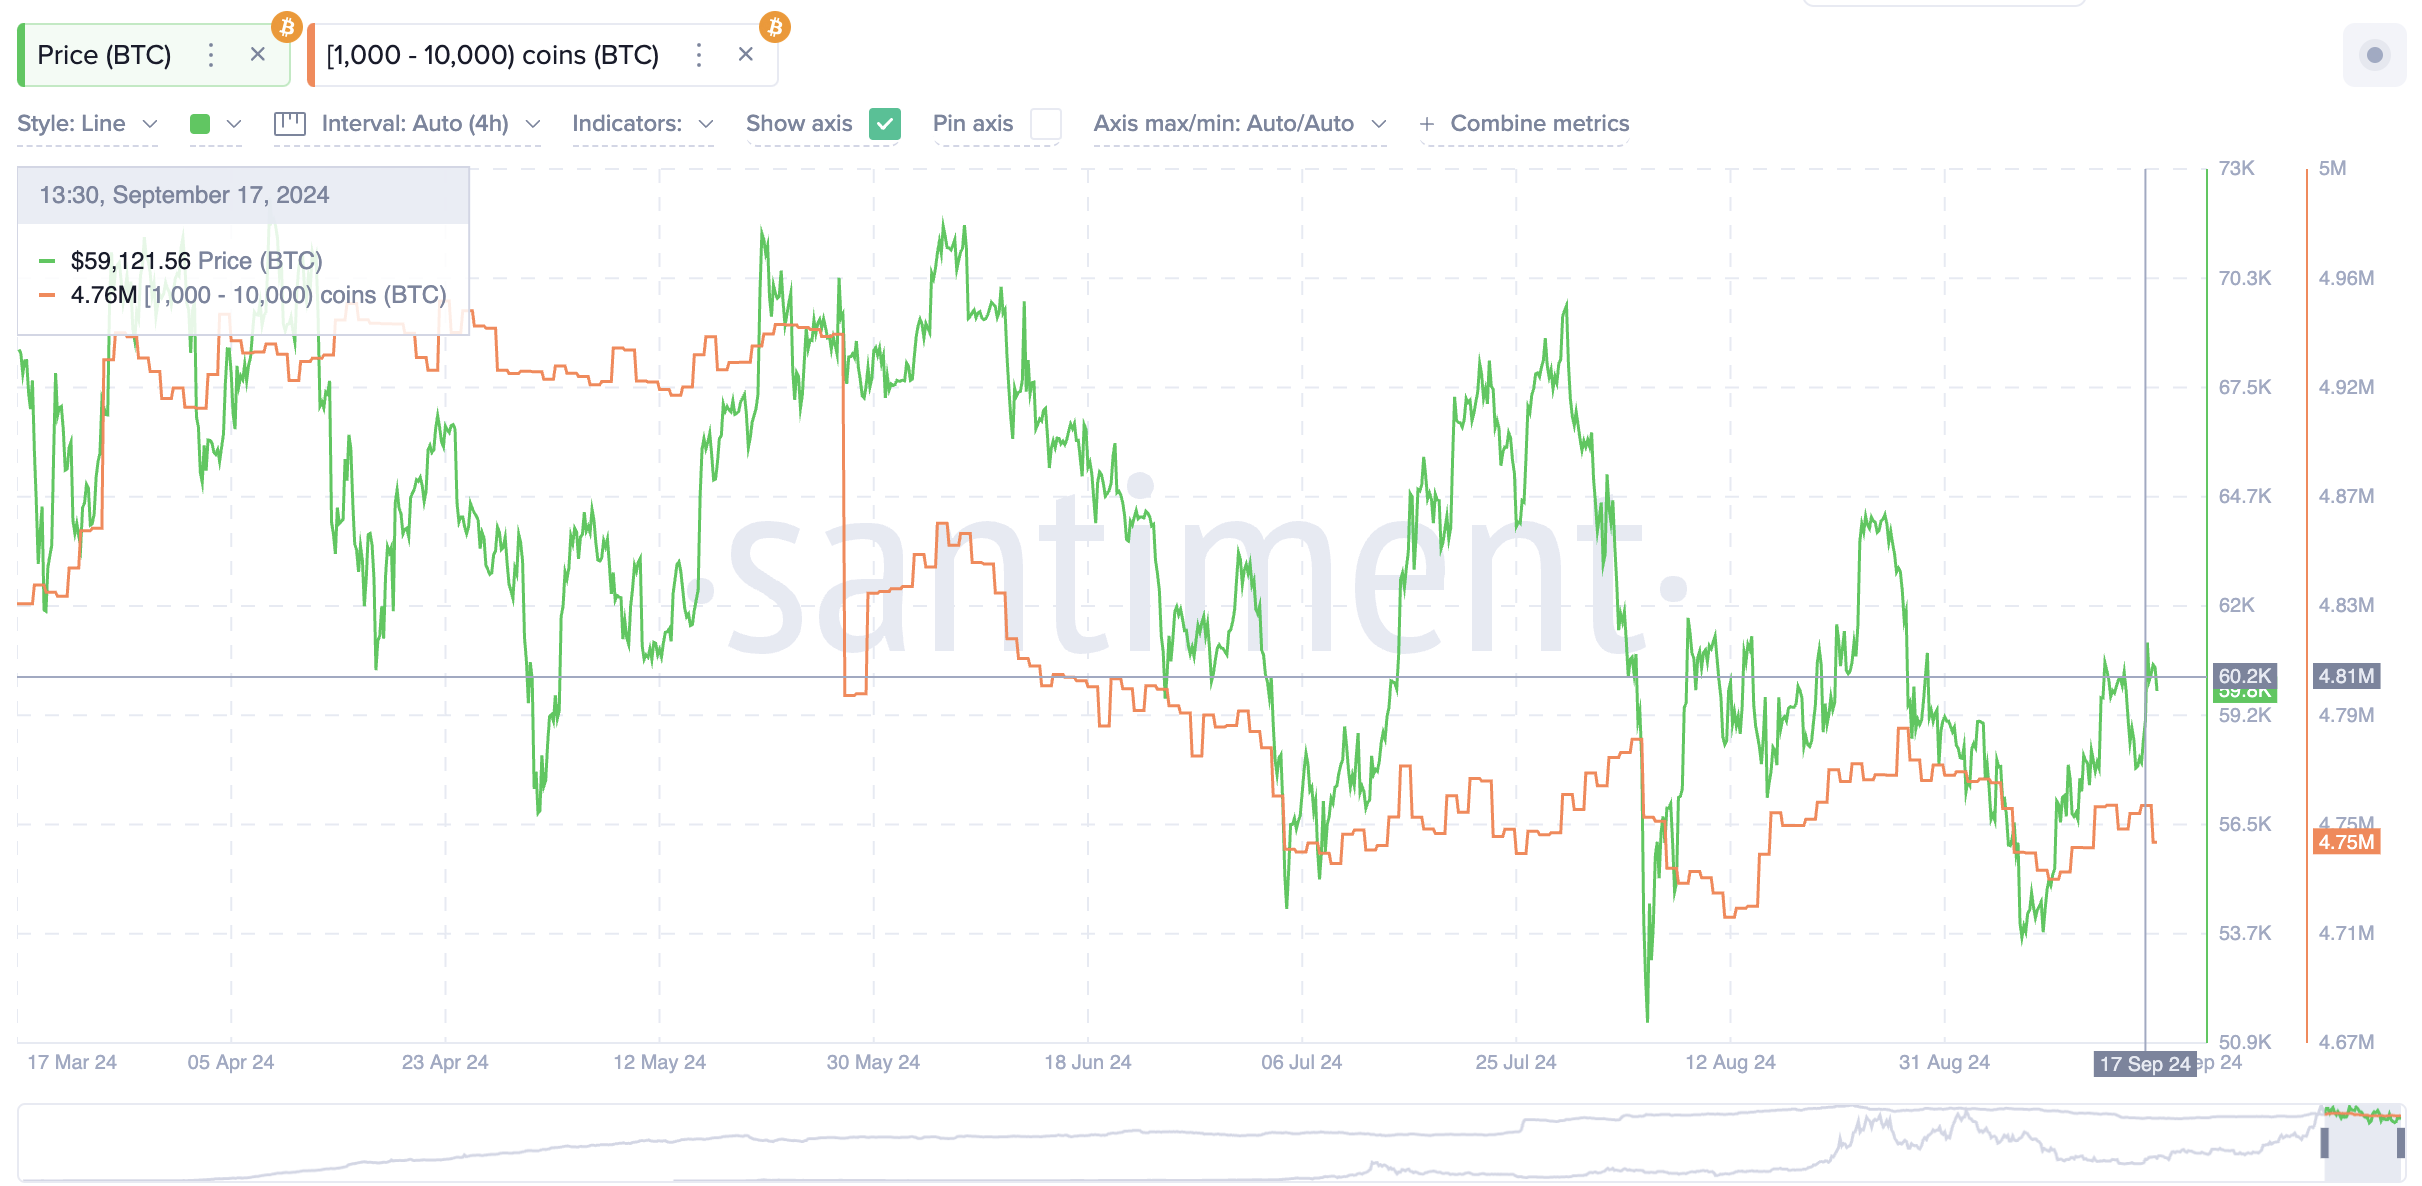The width and height of the screenshot is (2422, 1186).
Task: Open the green line color swatch
Action: pos(200,124)
